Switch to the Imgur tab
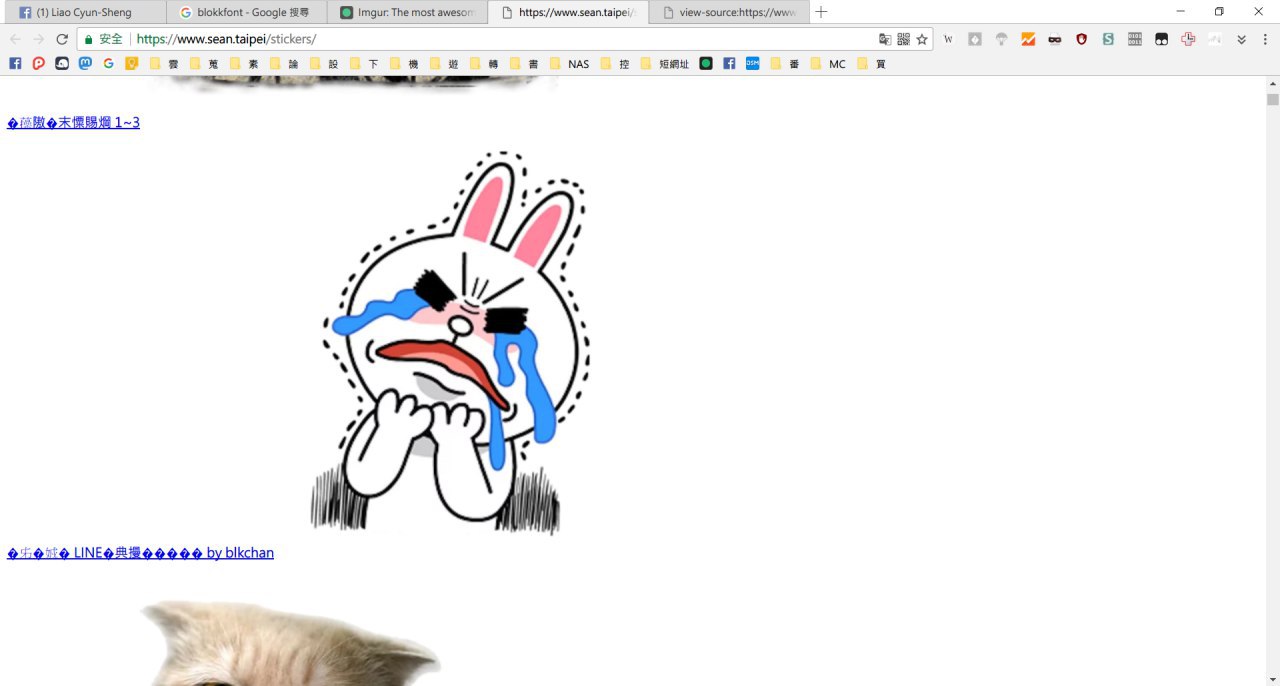The width and height of the screenshot is (1280, 686). click(x=408, y=13)
